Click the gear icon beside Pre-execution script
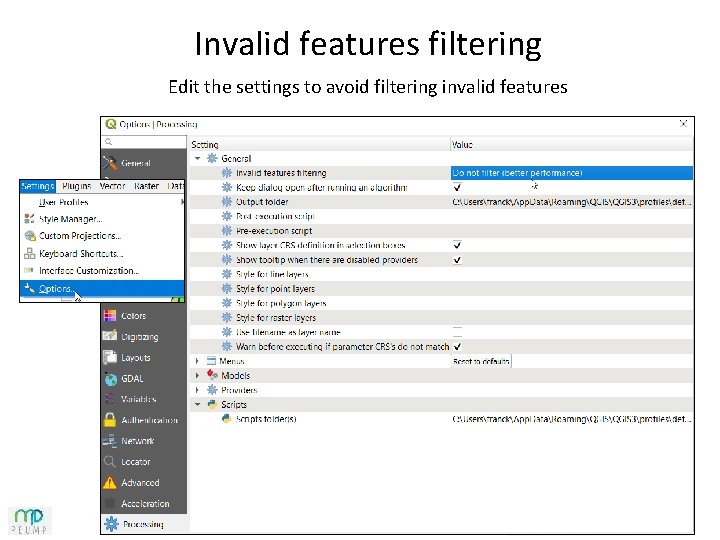Viewport: 720px width, 540px height. pos(227,231)
